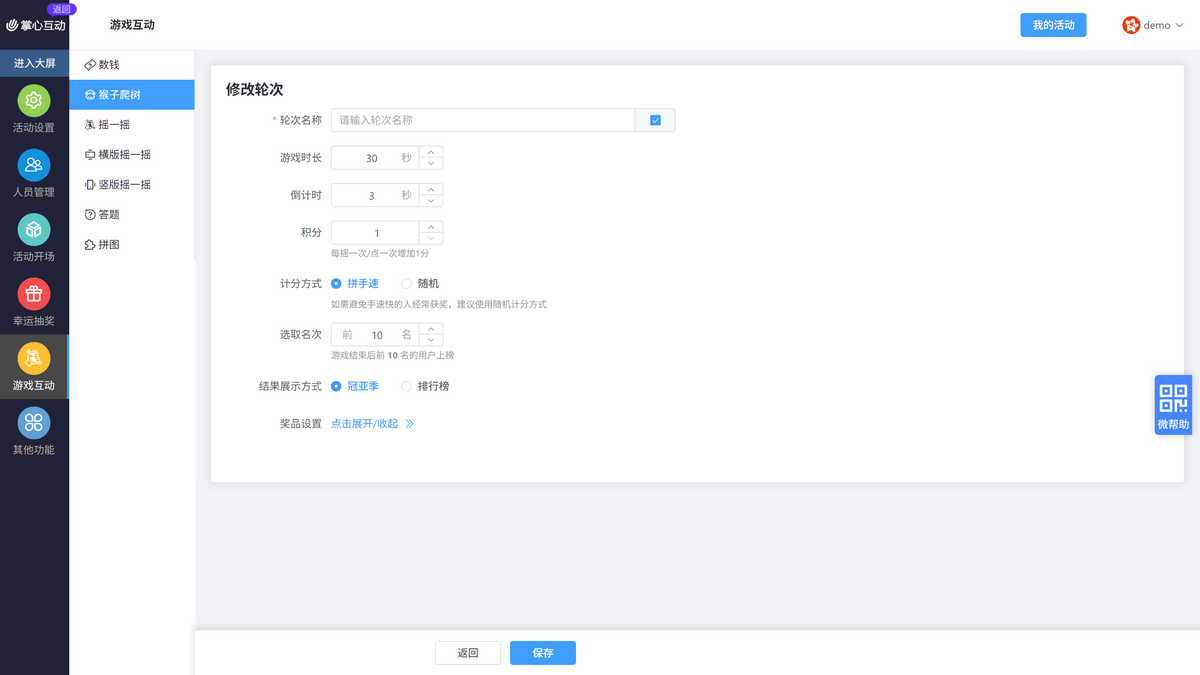This screenshot has width=1200, height=675.
Task: Toggle checkbox beside 轮次名称 input
Action: pos(655,120)
